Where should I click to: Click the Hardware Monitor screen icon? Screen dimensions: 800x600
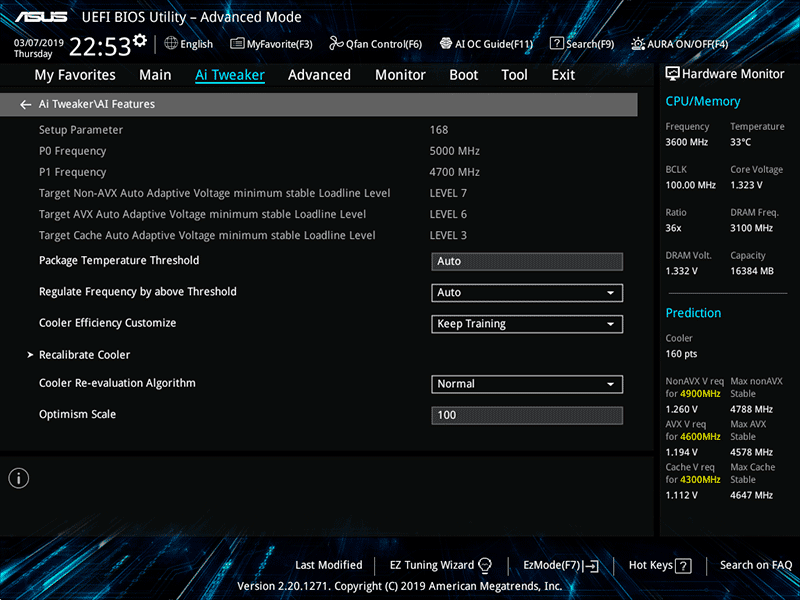pos(672,74)
